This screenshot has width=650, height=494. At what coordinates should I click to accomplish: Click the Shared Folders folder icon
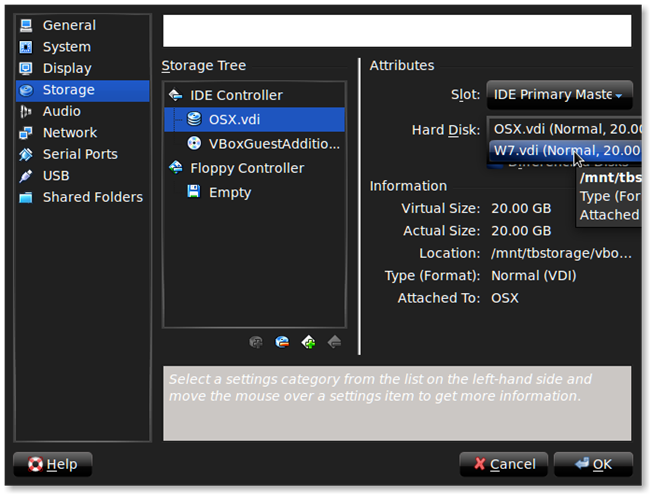point(26,197)
